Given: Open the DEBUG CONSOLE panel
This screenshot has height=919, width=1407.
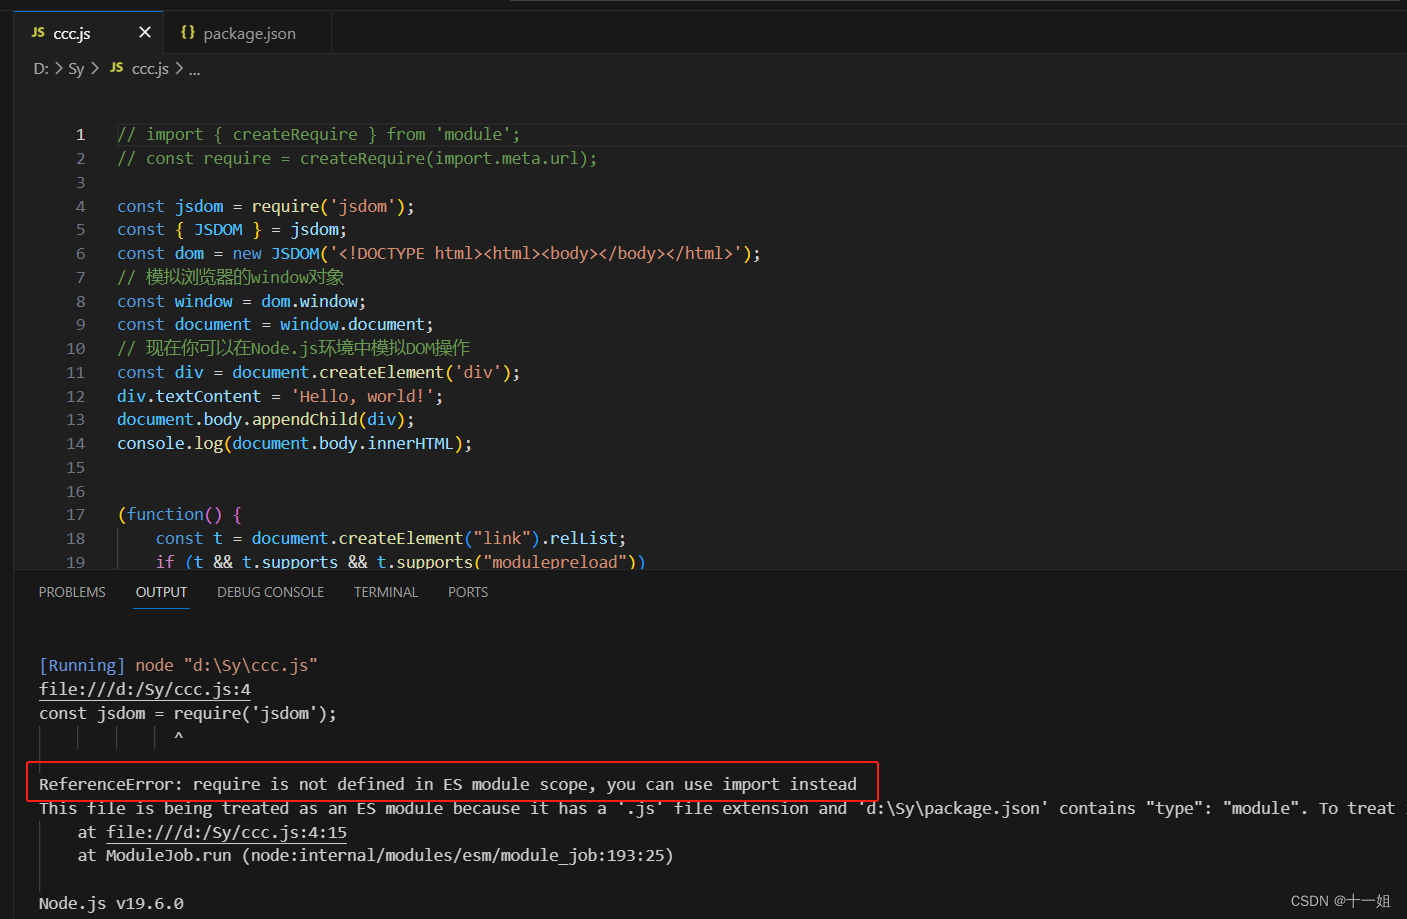Looking at the screenshot, I should coord(270,591).
